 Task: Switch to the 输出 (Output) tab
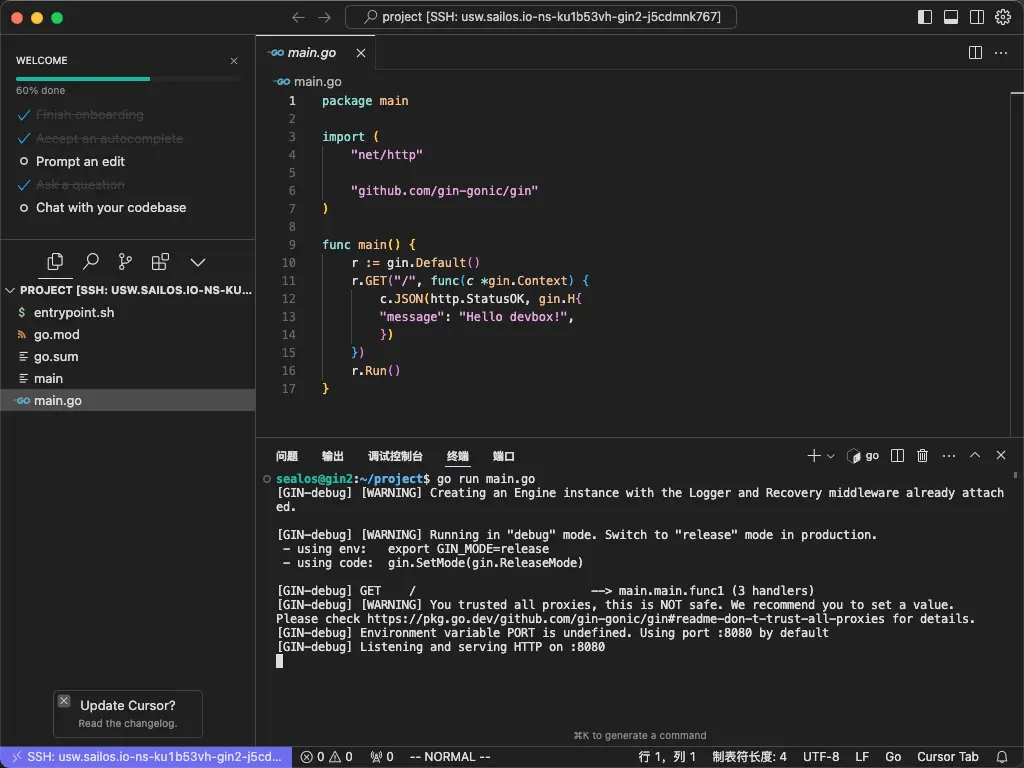[332, 456]
